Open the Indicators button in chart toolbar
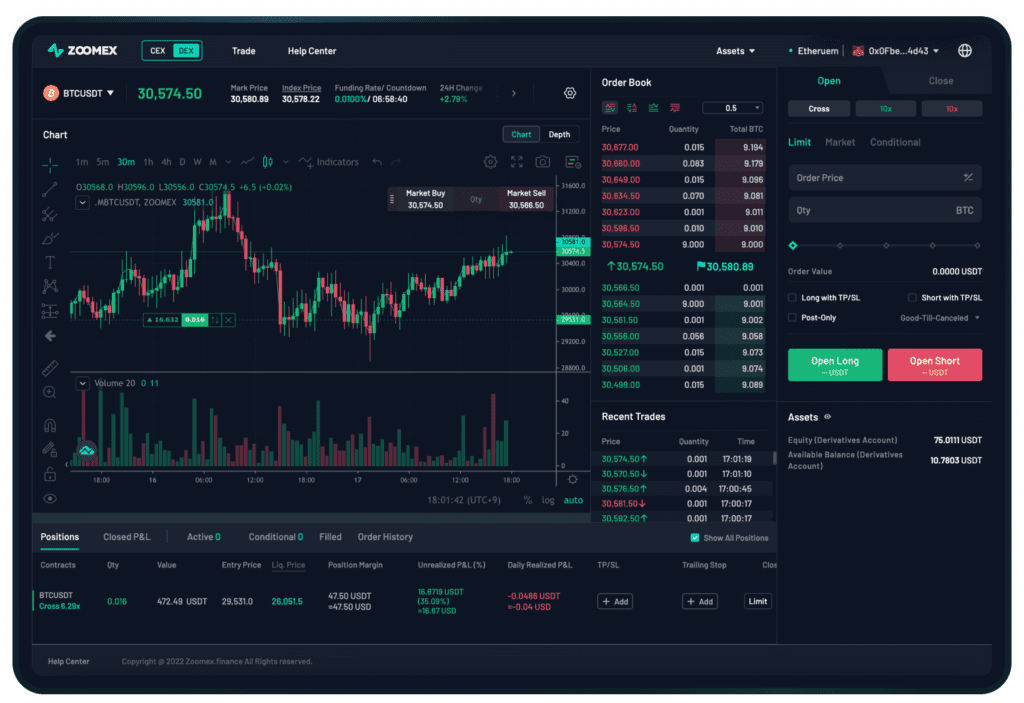Image resolution: width=1024 pixels, height=703 pixels. (x=328, y=162)
